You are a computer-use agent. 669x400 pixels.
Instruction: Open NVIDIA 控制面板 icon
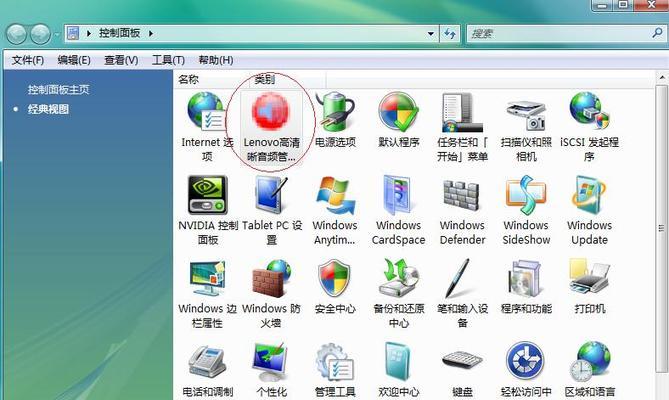click(x=207, y=195)
